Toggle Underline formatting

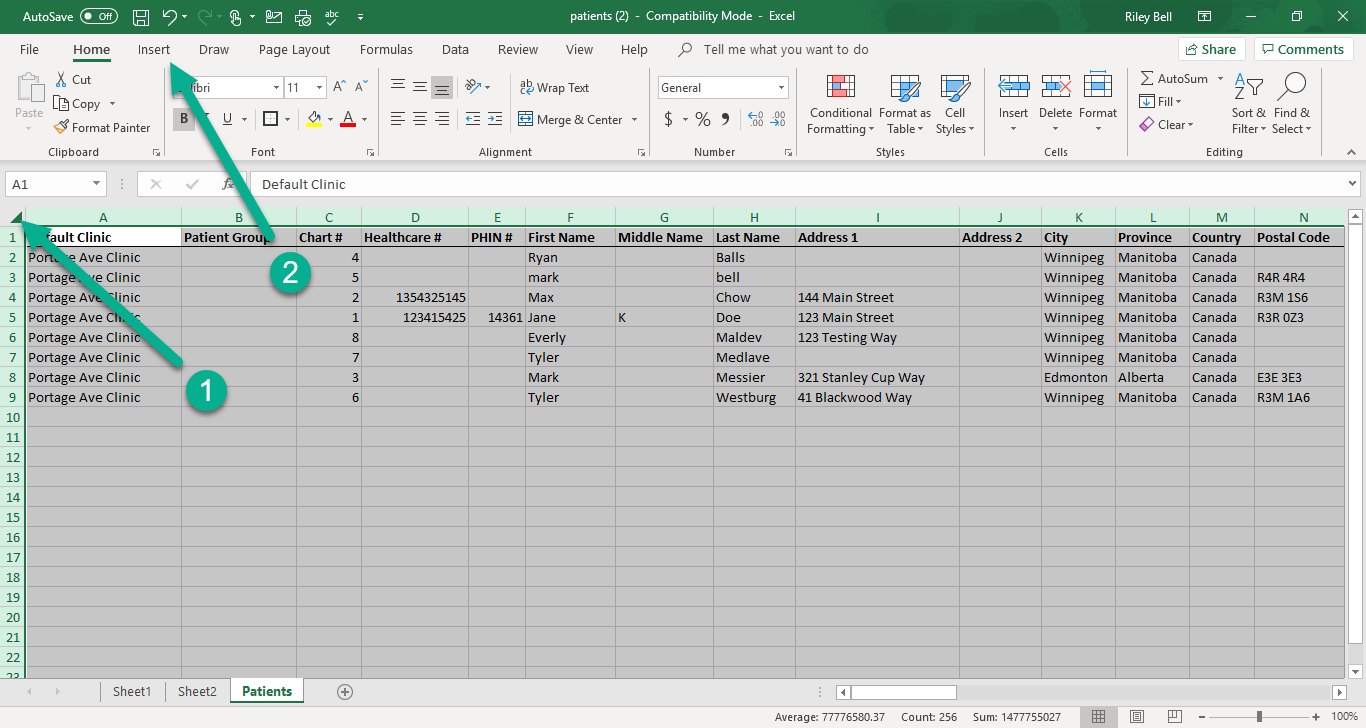click(228, 119)
